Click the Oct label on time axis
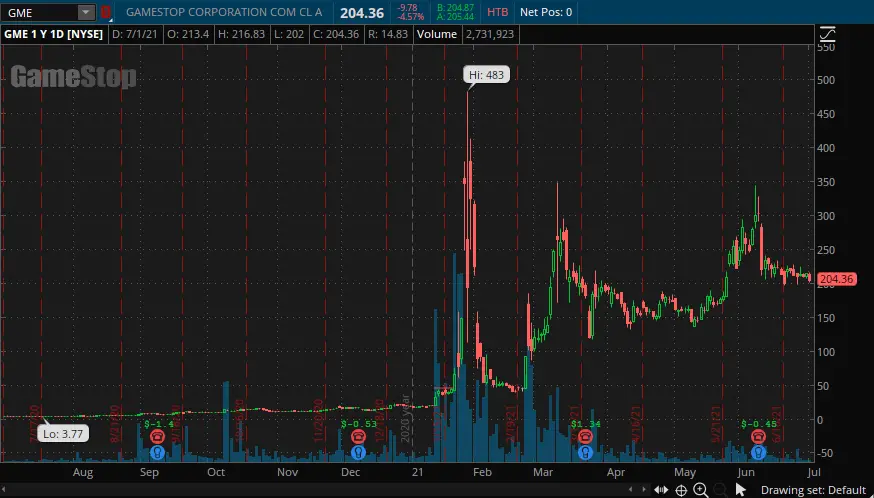The image size is (874, 498). click(216, 472)
